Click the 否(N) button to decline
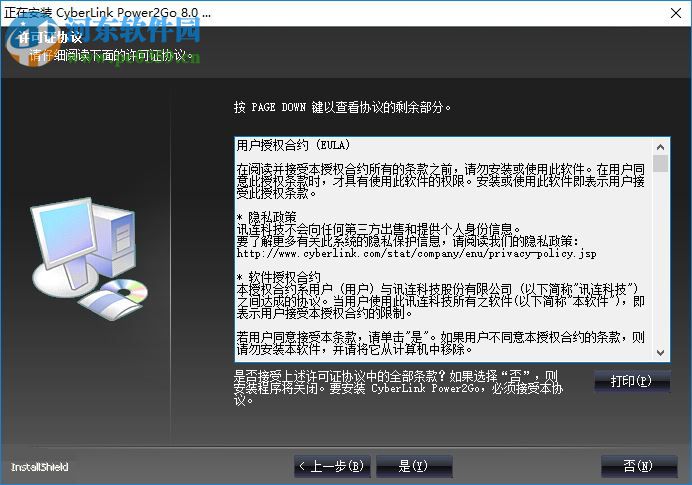 pyautogui.click(x=639, y=466)
